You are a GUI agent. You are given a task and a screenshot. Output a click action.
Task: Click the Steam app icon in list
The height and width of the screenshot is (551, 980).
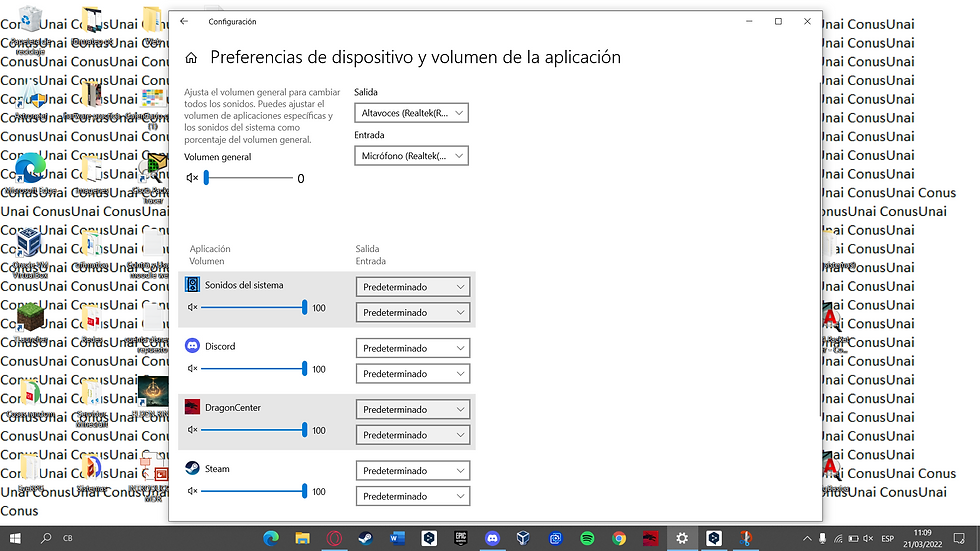coord(192,468)
